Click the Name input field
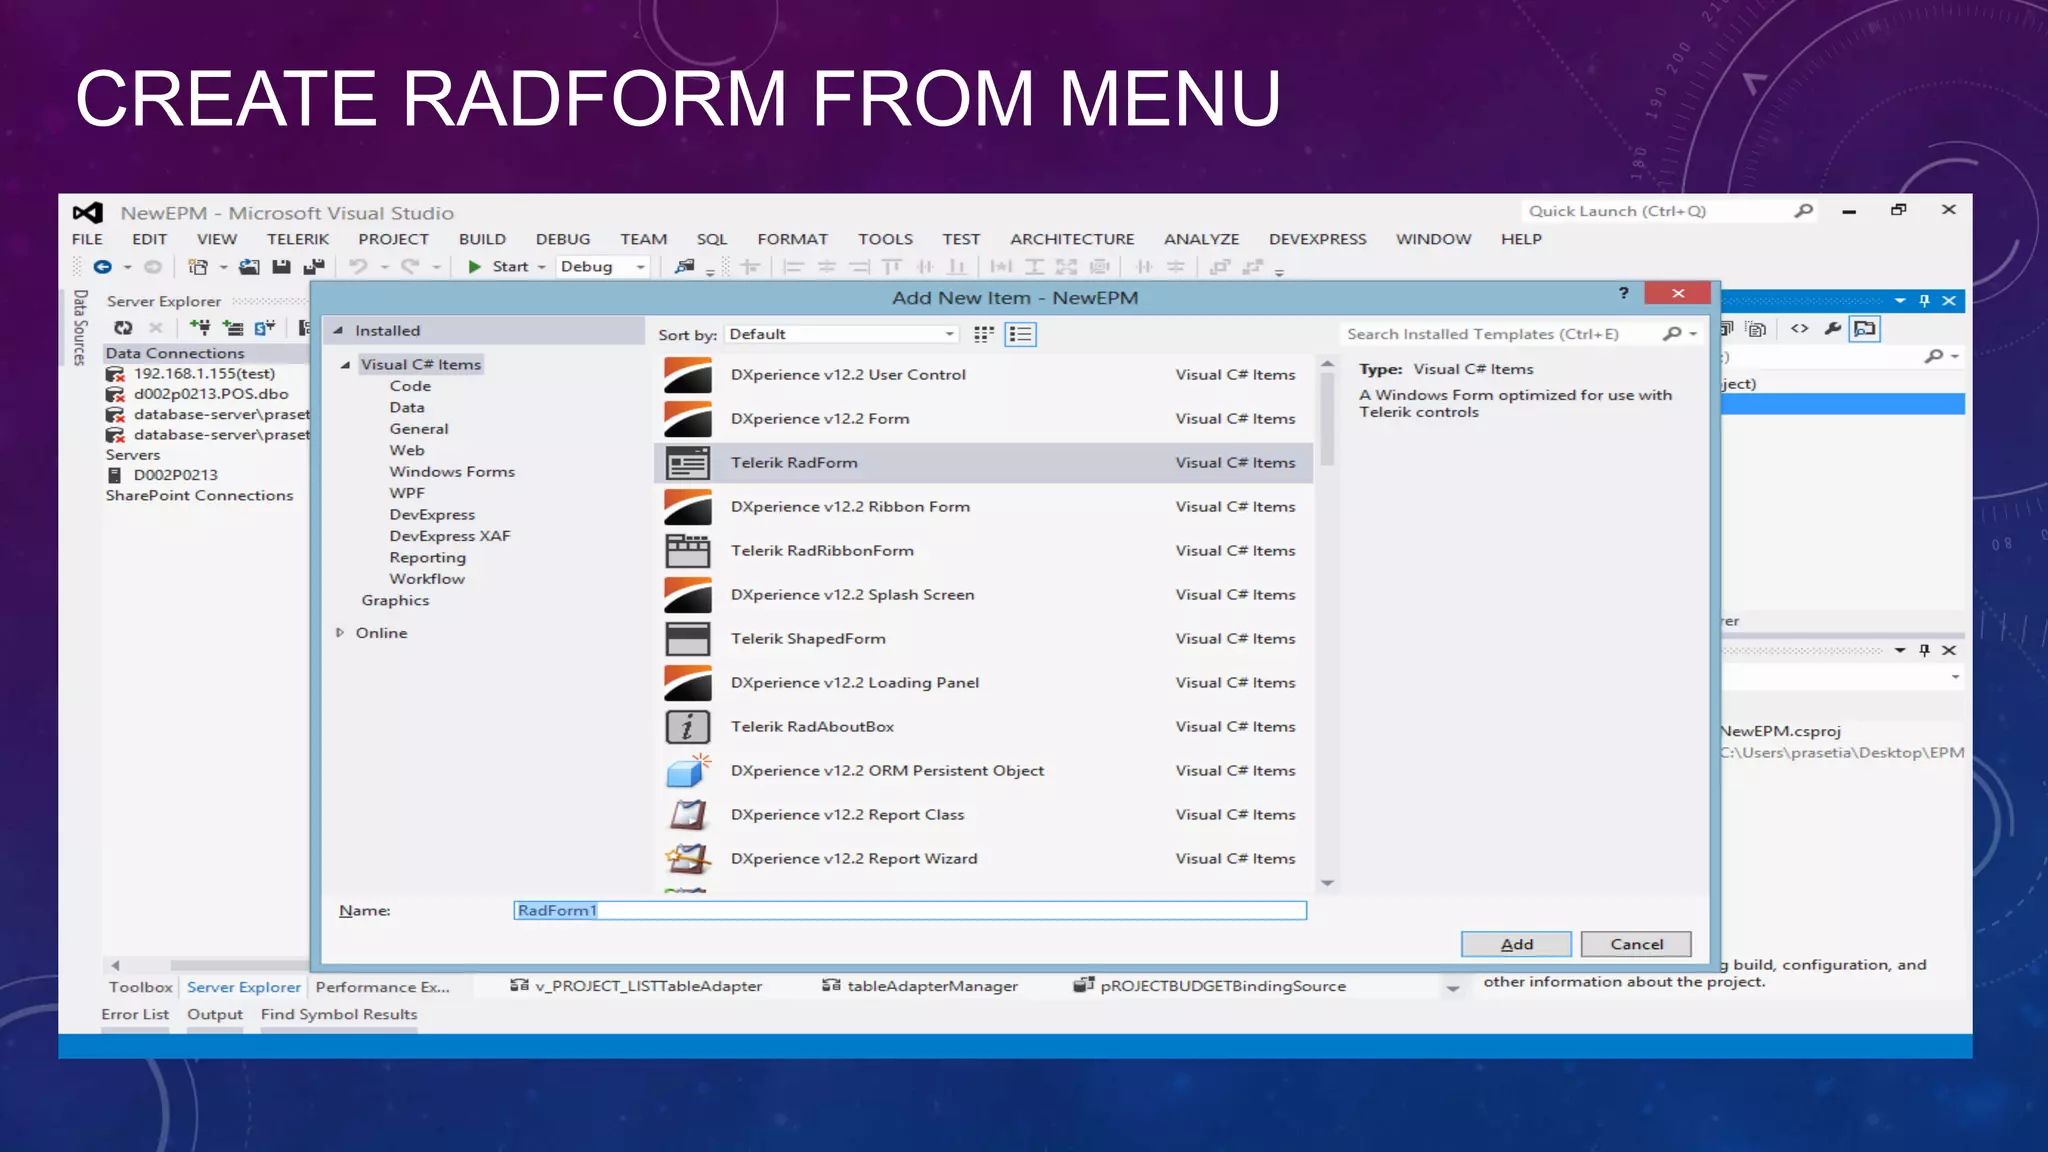 click(908, 910)
